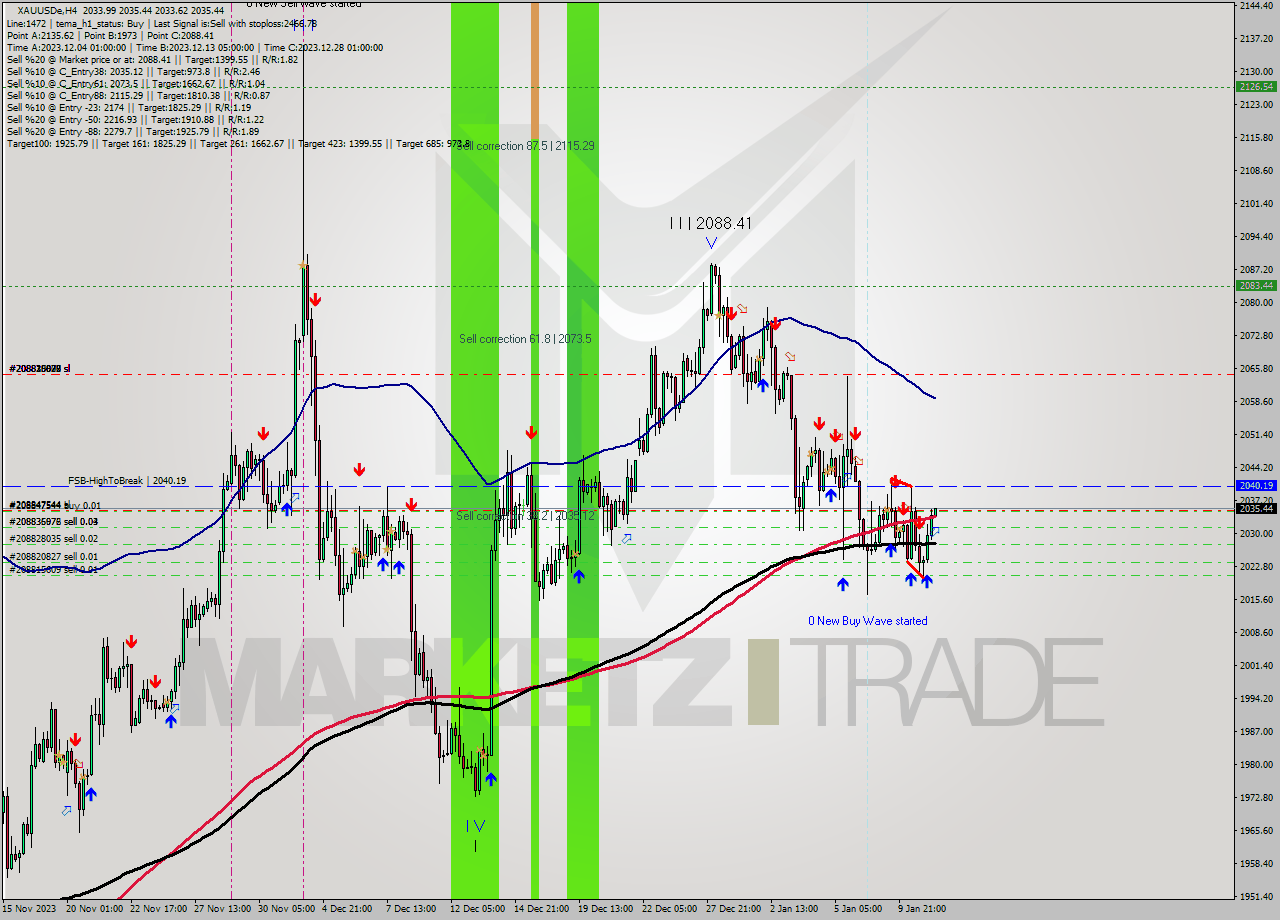Click the 1951.40 price axis label

click(1256, 896)
